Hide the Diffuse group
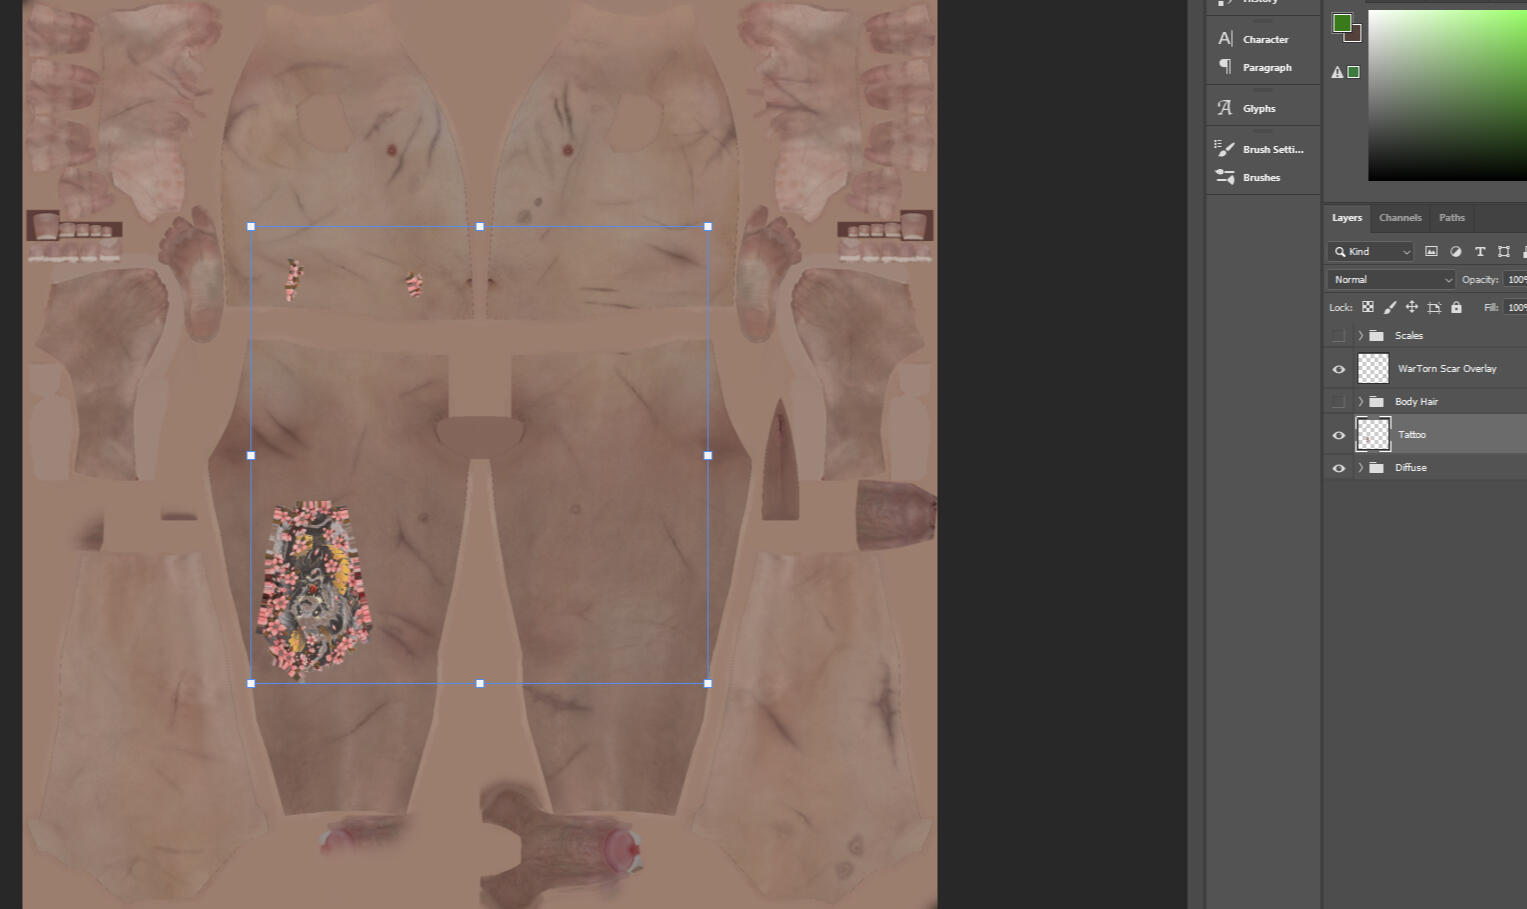The width and height of the screenshot is (1527, 909). click(1338, 467)
